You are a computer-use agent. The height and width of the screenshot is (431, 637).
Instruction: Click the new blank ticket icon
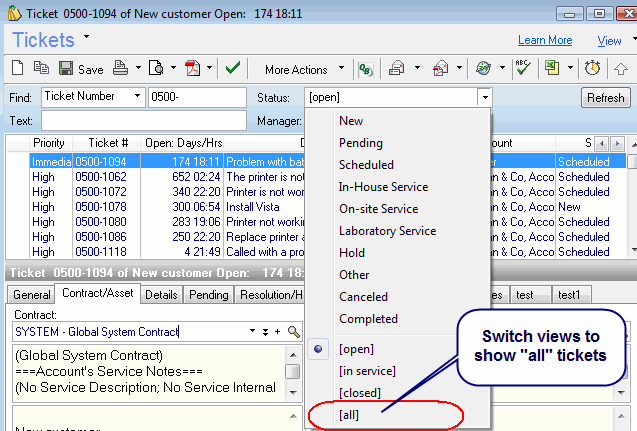tap(18, 69)
